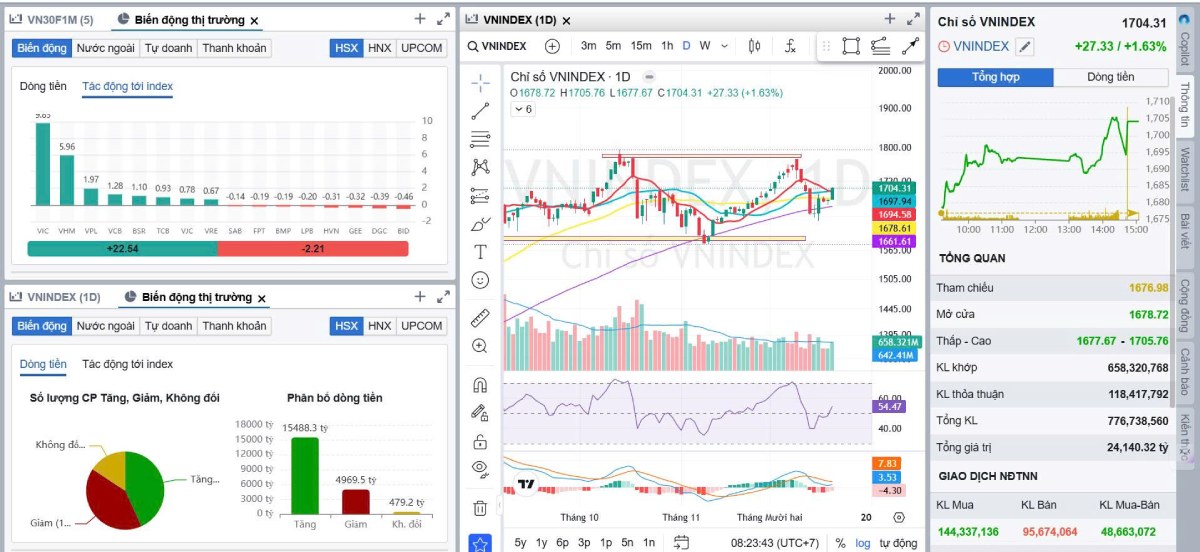Open the Bài viết sidebar tab

(x=1185, y=233)
